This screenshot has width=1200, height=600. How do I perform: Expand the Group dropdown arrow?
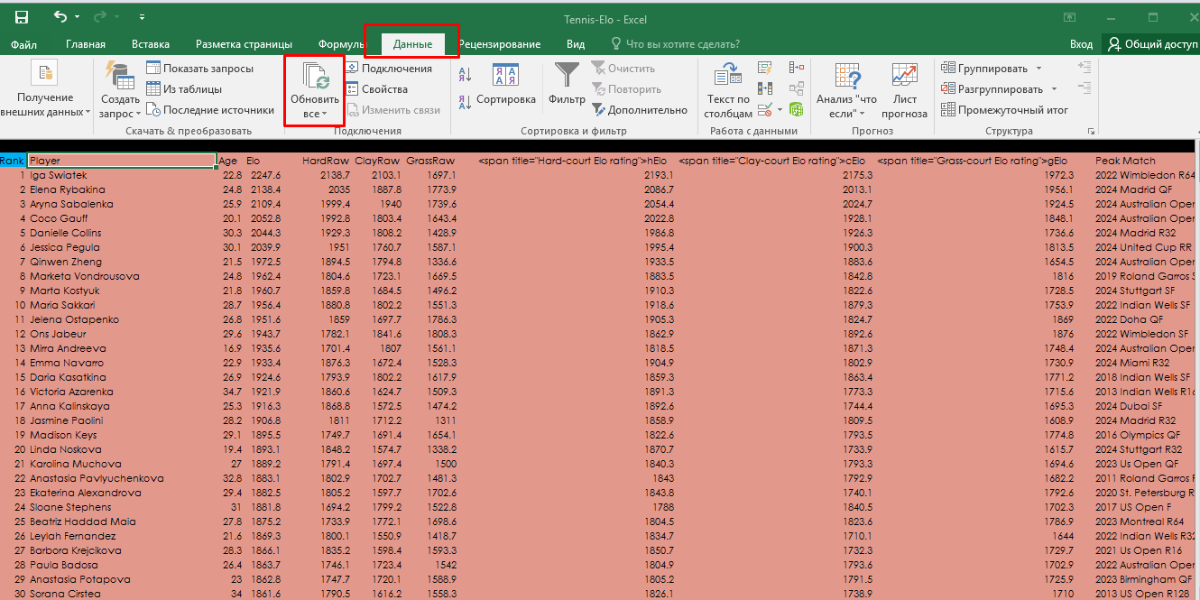coord(1038,68)
